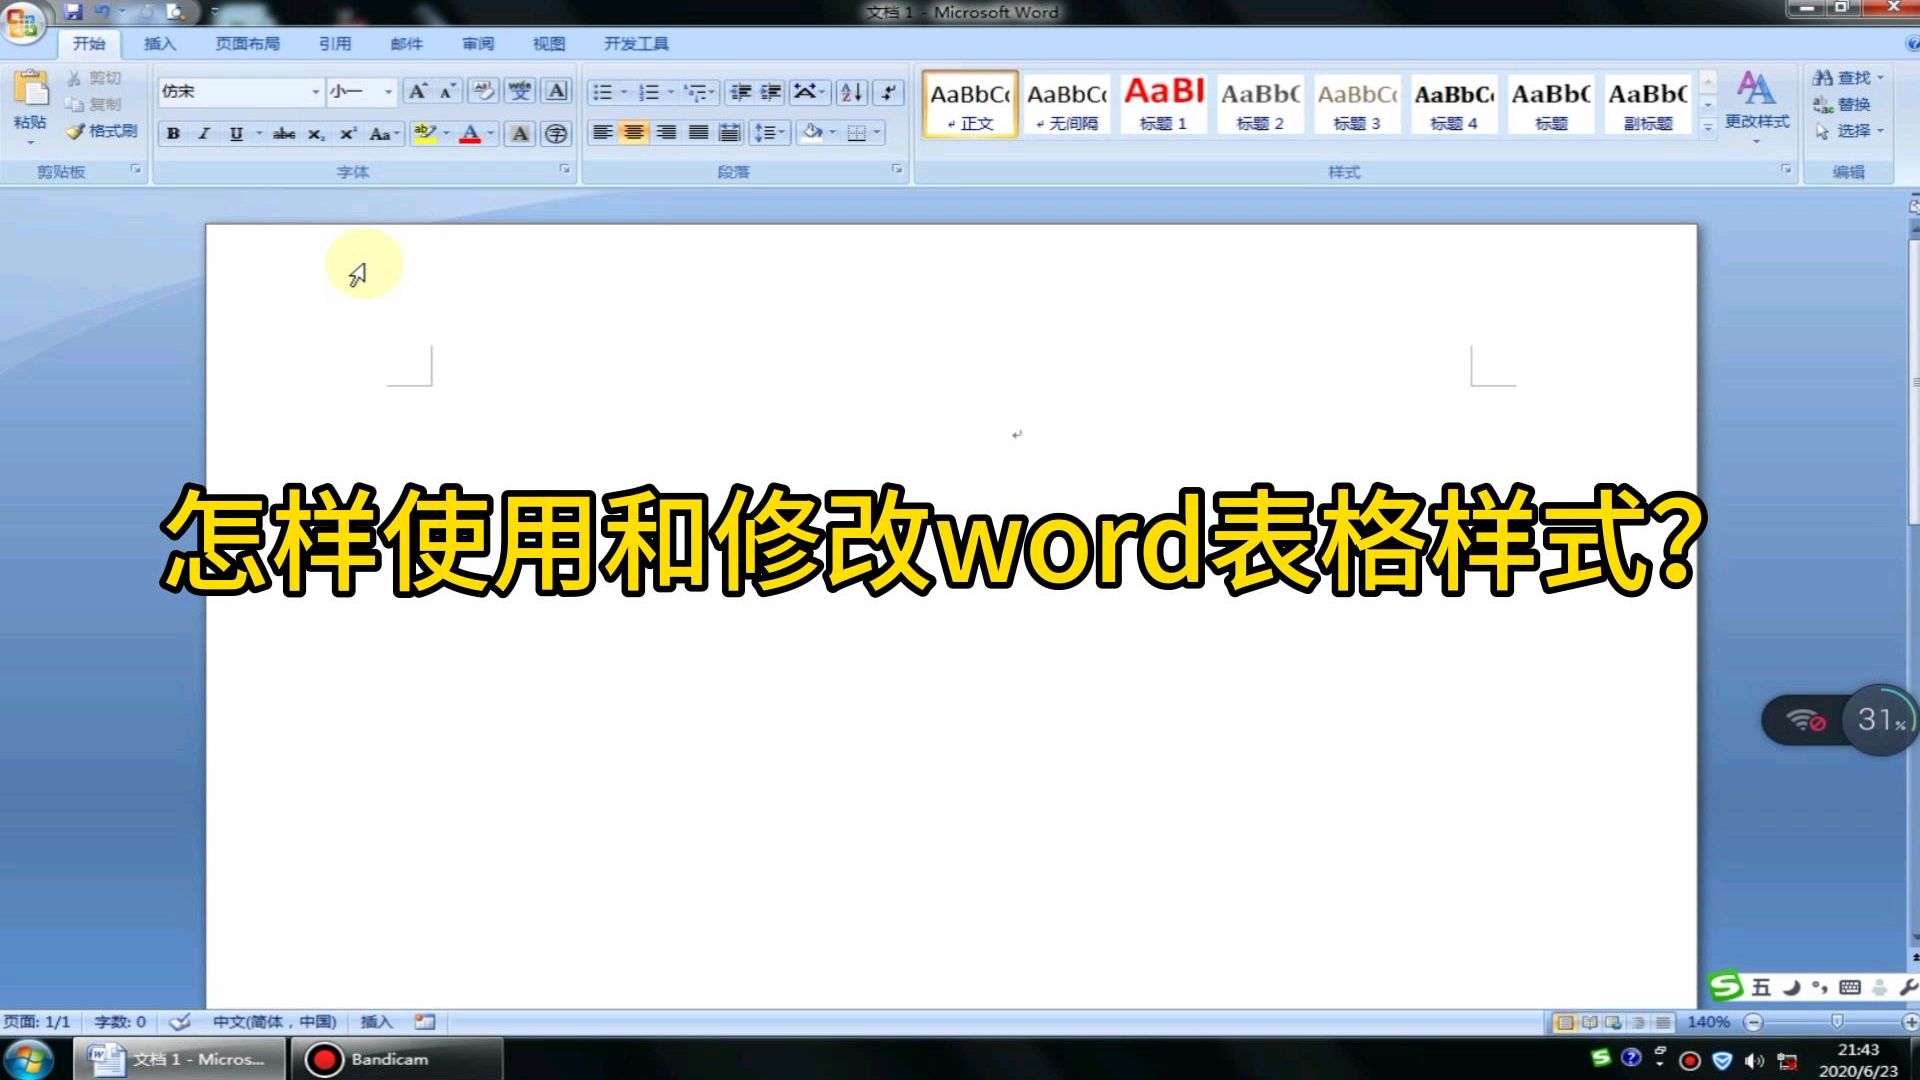Sort the selected text
Image resolution: width=1920 pixels, height=1080 pixels.
tap(852, 92)
